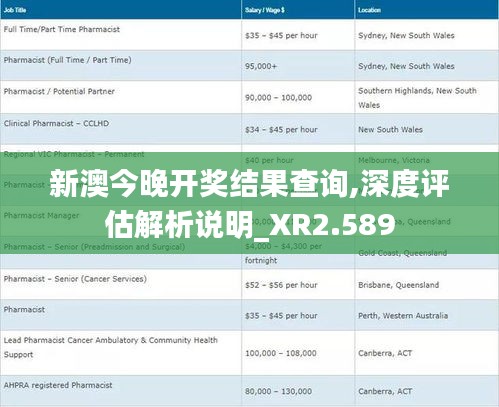Click the Job Title column header
The width and height of the screenshot is (499, 407).
coord(15,10)
